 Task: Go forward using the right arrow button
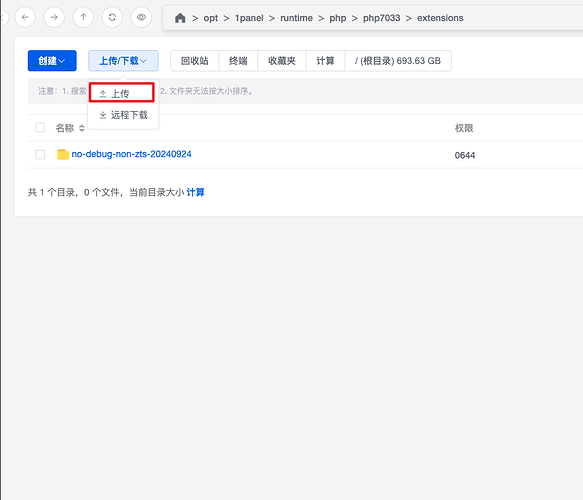(x=54, y=17)
